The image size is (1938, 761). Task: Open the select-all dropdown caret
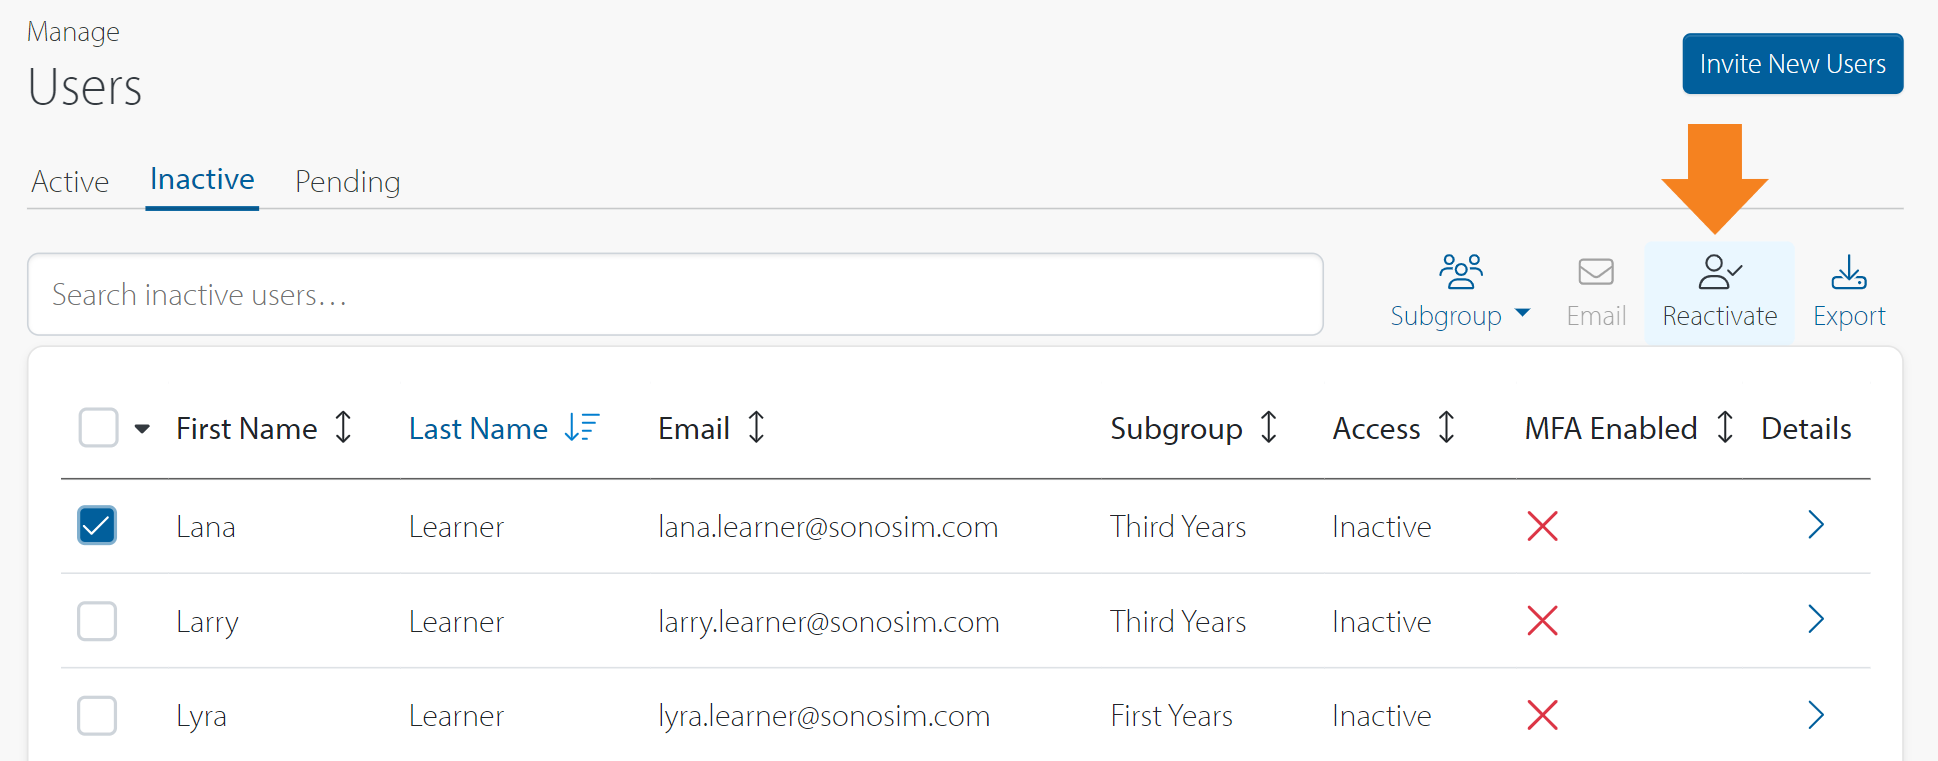tap(142, 428)
